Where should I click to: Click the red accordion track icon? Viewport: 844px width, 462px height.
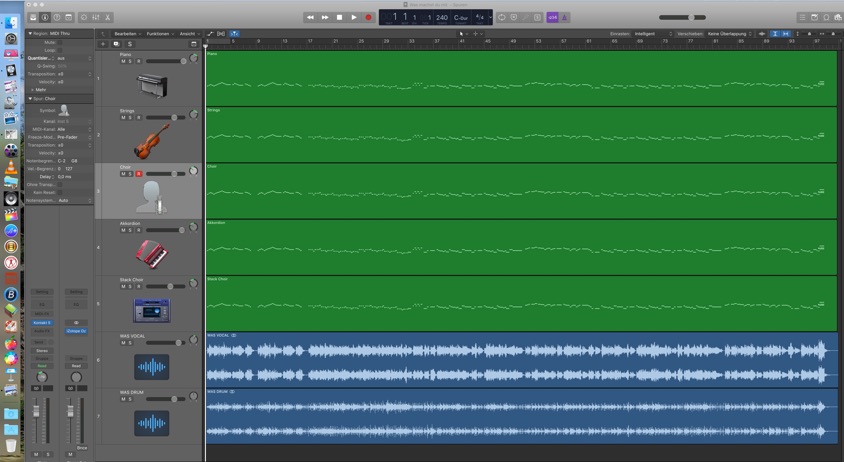coord(152,254)
